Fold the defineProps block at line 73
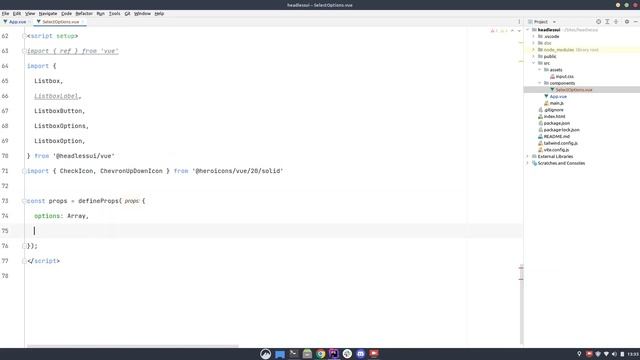Screen dimensions: 640x360 click(24, 201)
